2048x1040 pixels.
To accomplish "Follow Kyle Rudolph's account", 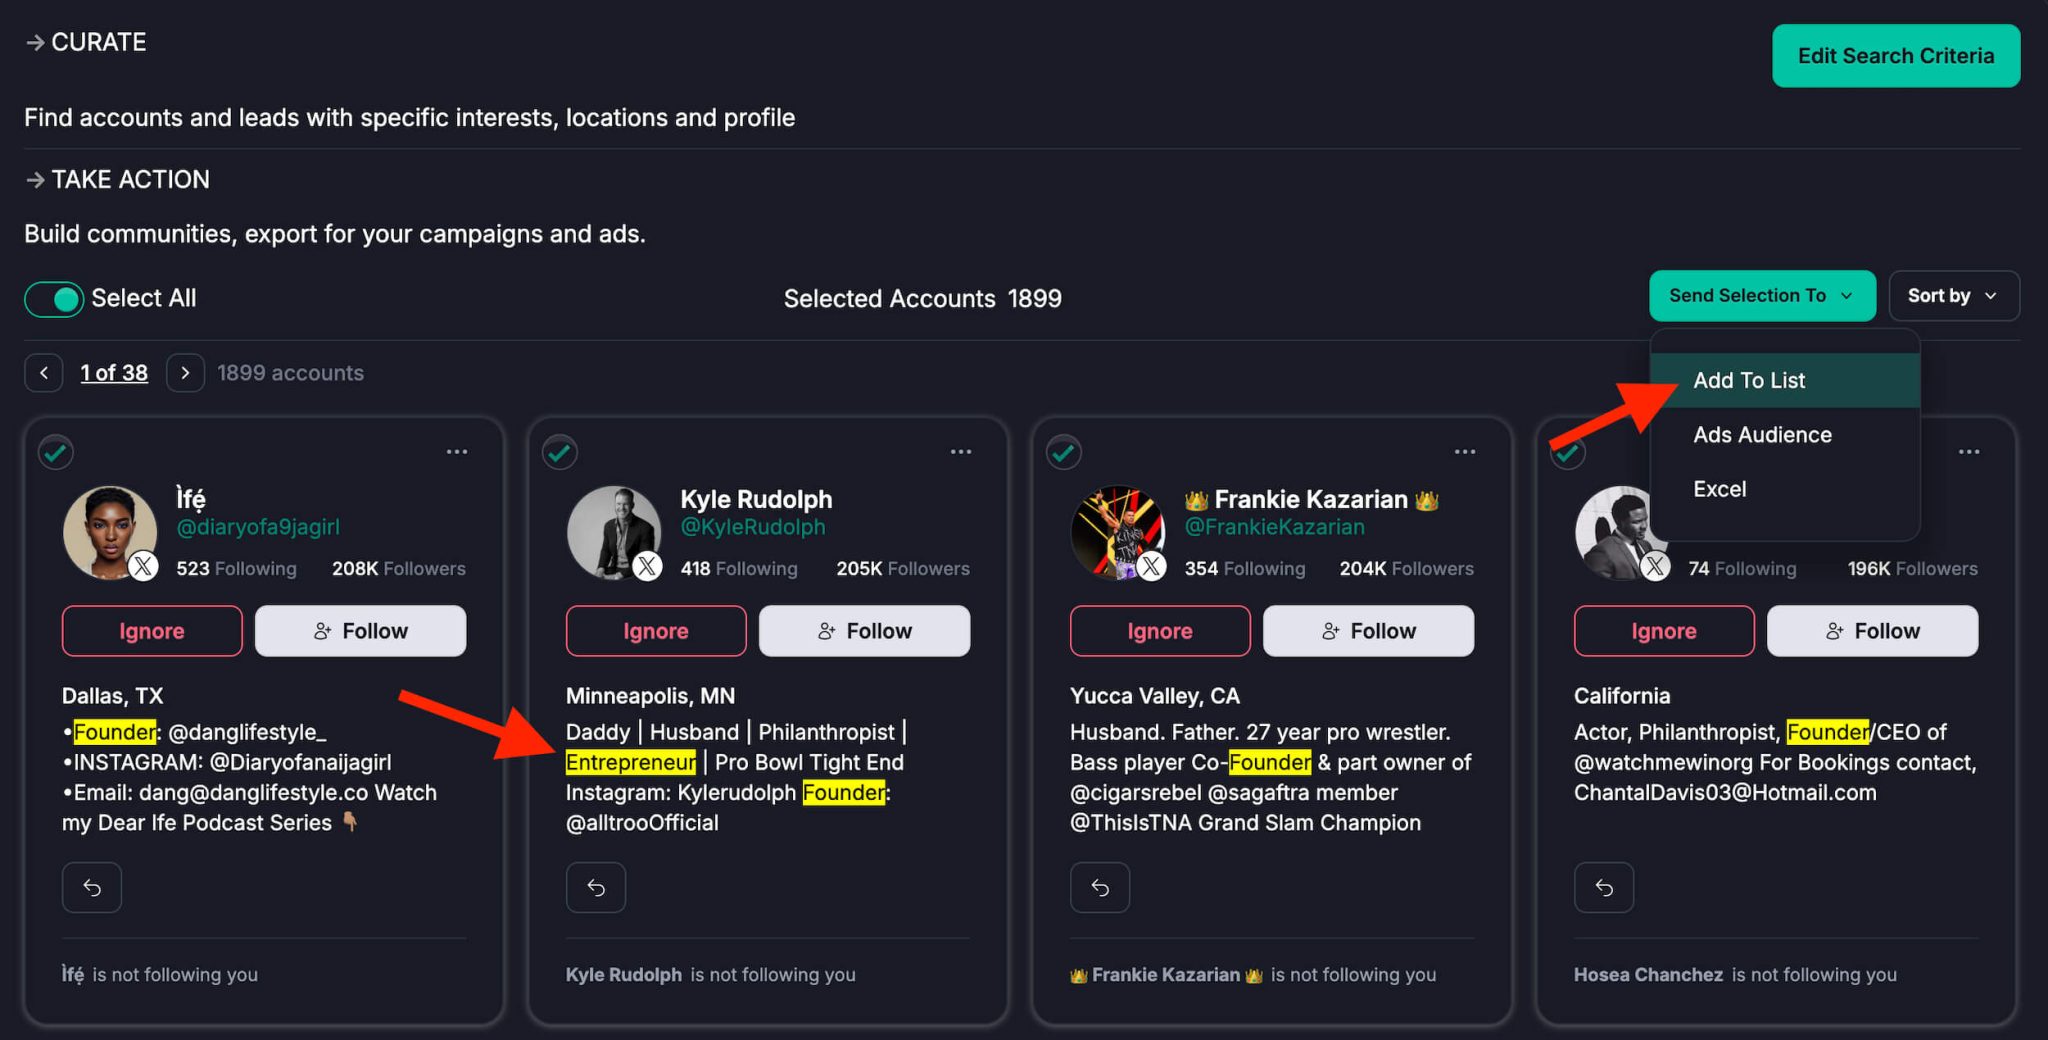I will click(x=864, y=631).
